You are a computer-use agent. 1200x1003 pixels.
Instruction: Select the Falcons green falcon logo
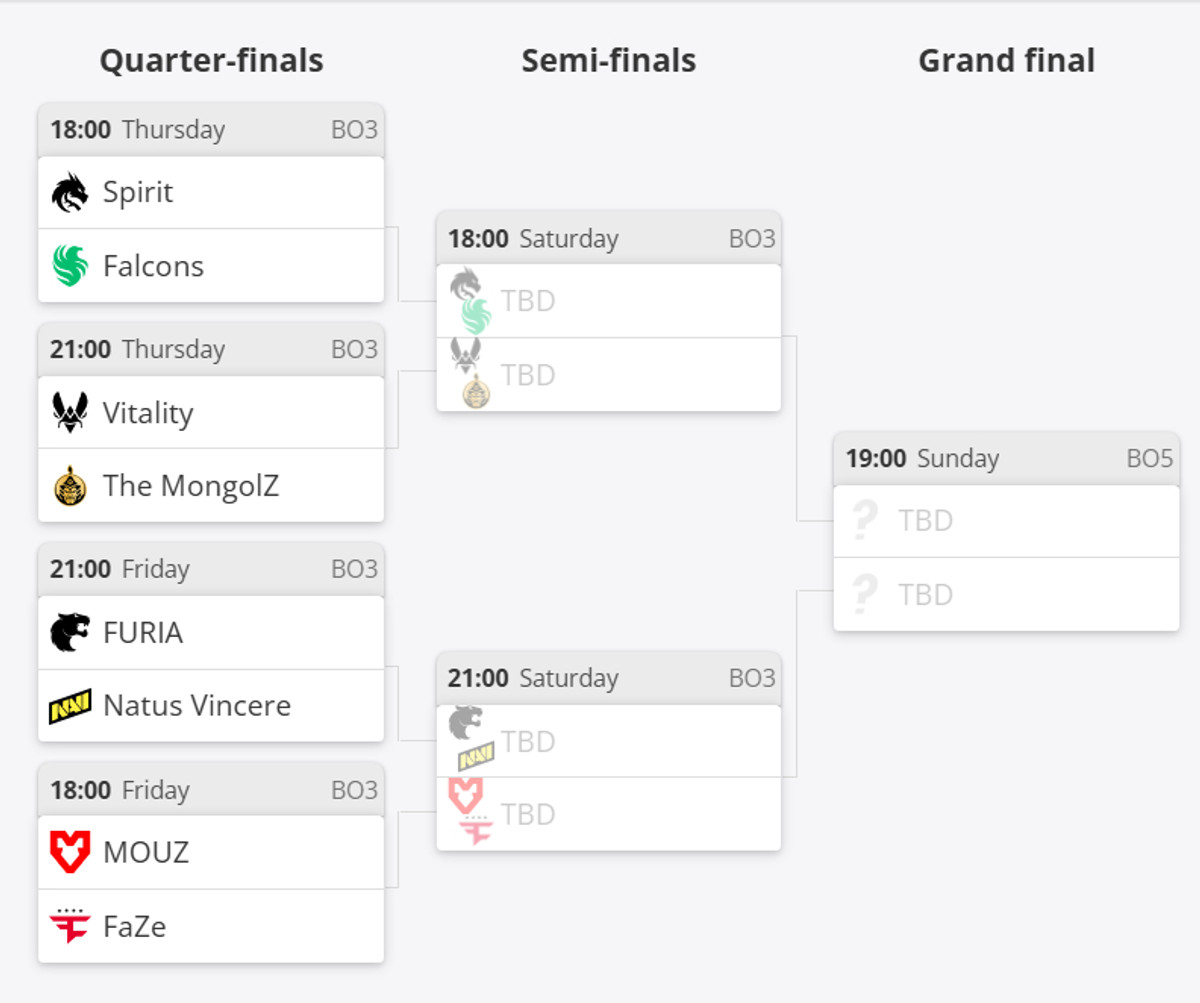[x=70, y=265]
